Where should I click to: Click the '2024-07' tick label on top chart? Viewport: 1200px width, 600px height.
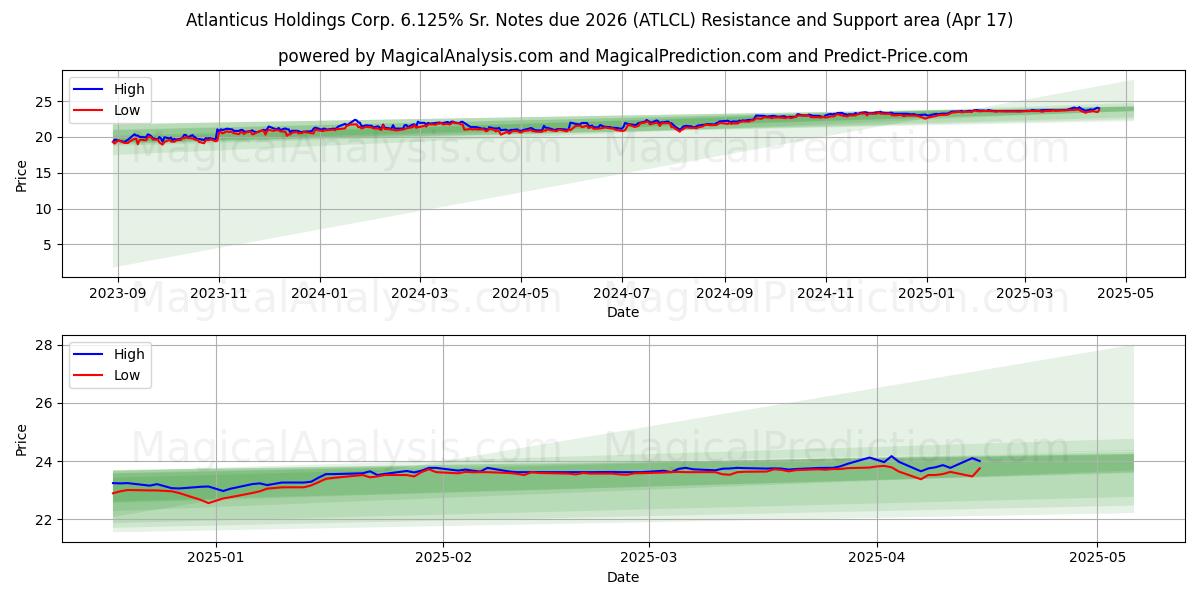(x=621, y=294)
